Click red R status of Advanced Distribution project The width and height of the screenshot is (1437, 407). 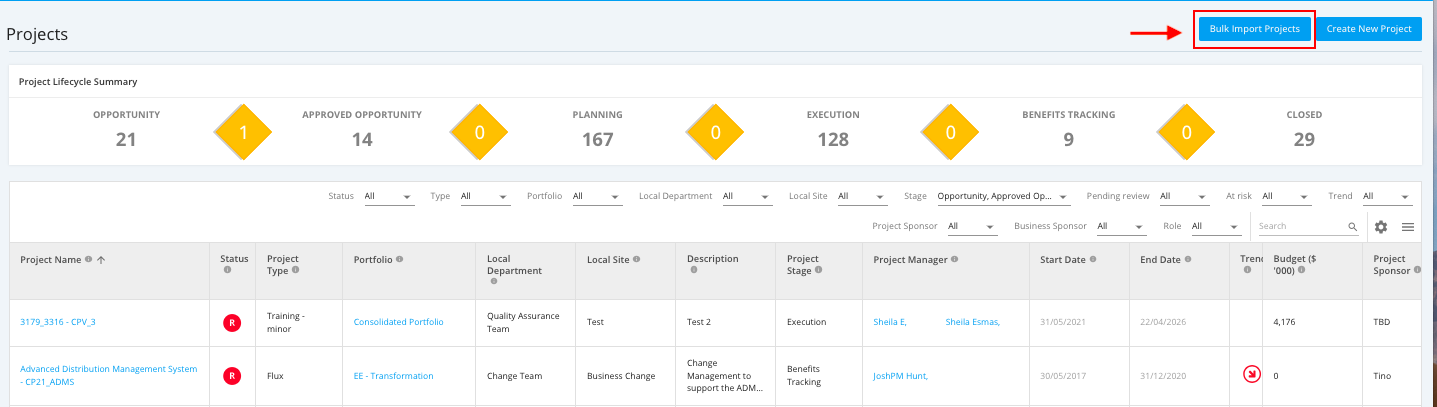[232, 376]
